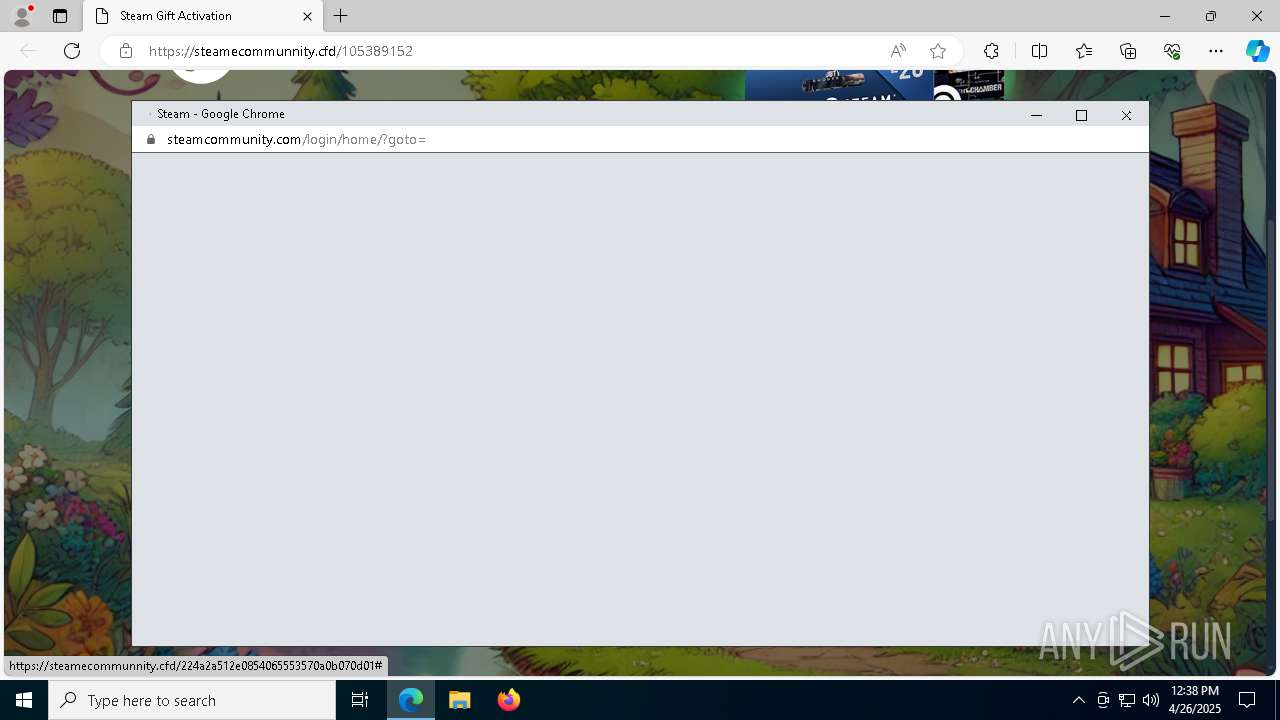Click the Edge page vertical scrollbar
1280x720 pixels.
coord(1273,372)
